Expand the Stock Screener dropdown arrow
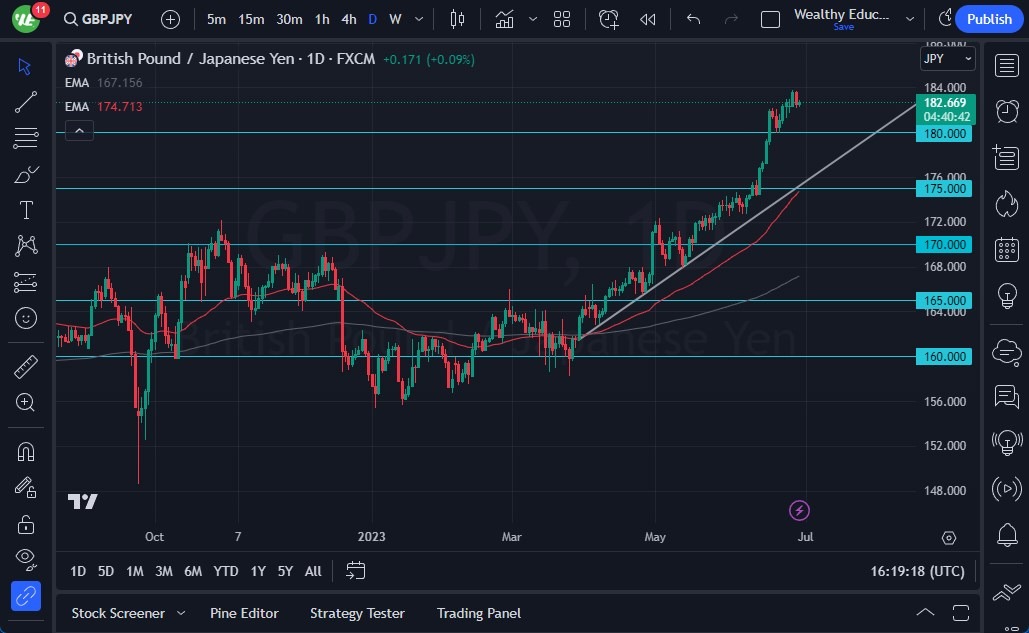This screenshot has width=1029, height=633. point(181,613)
